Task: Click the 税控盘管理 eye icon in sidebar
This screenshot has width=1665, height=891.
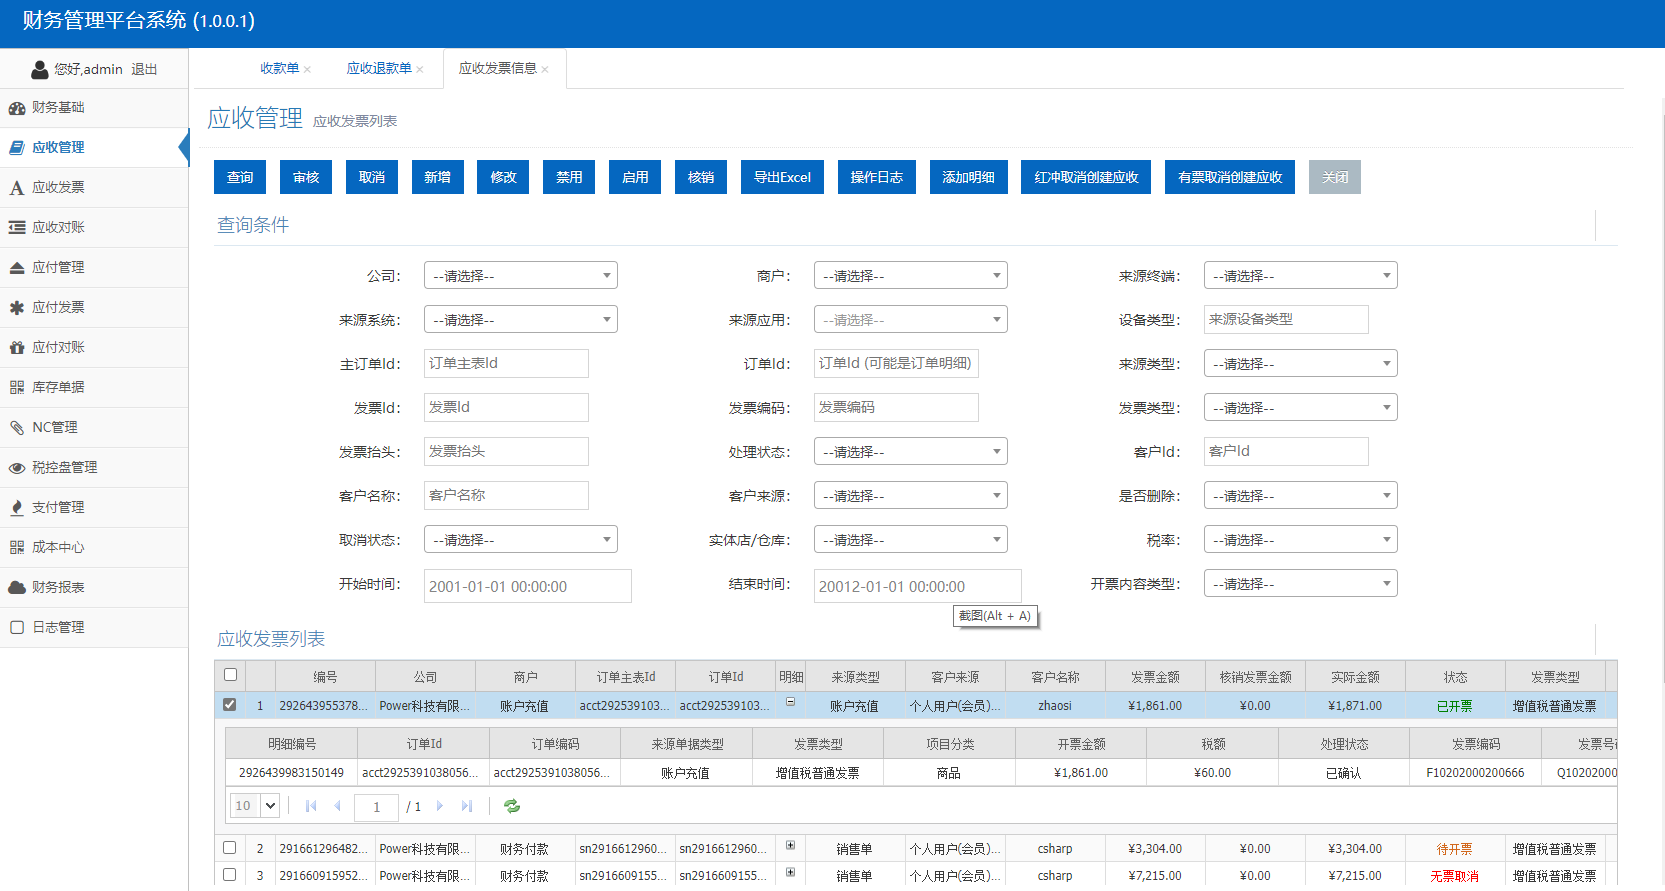Action: point(17,468)
